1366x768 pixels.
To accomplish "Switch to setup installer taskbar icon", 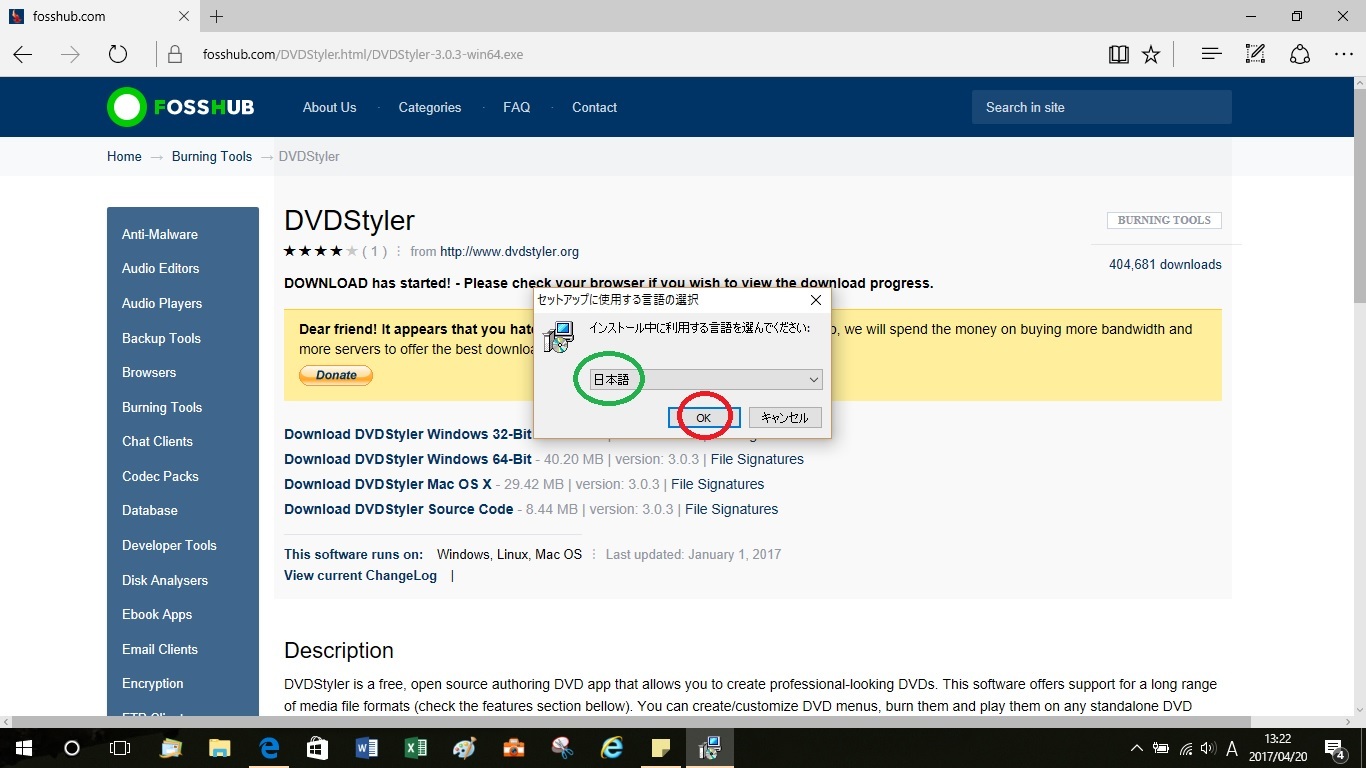I will [710, 748].
